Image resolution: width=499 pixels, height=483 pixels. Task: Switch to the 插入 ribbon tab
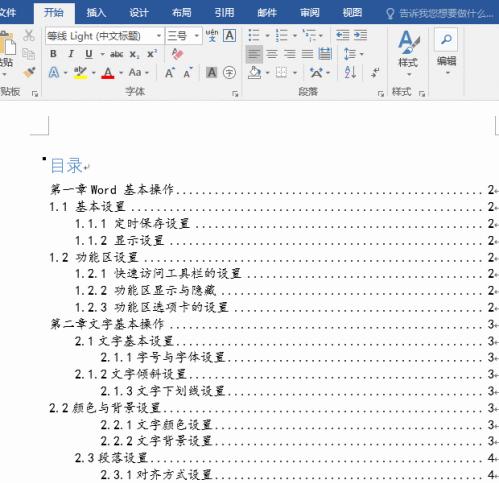point(96,13)
